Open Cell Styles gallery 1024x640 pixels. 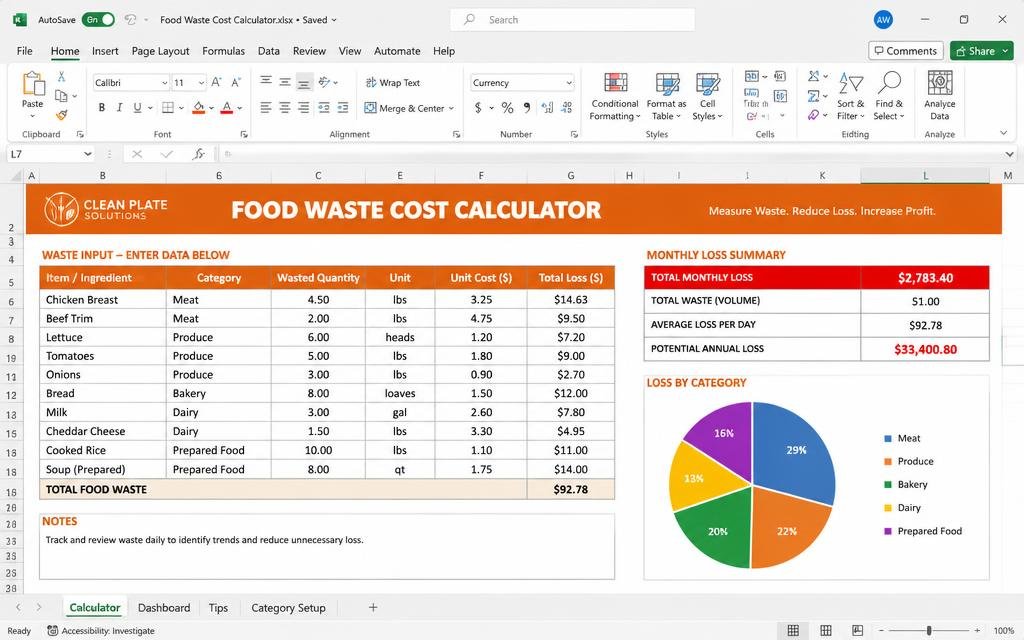click(707, 96)
